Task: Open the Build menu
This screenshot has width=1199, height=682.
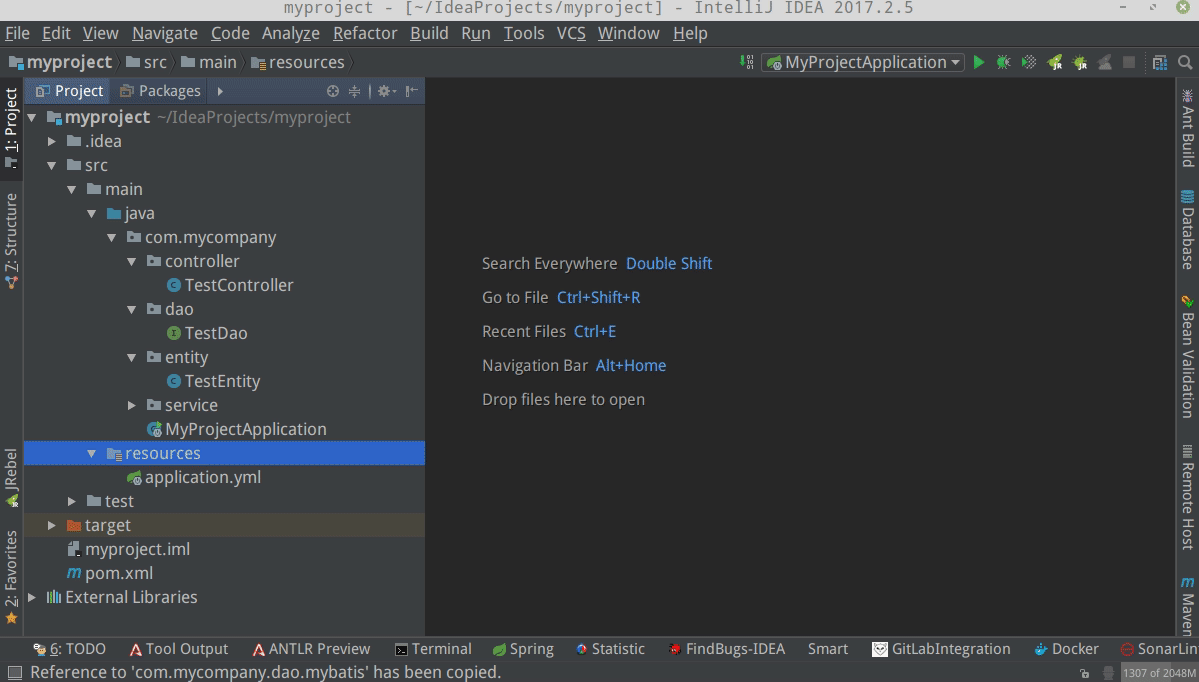Action: coord(429,34)
